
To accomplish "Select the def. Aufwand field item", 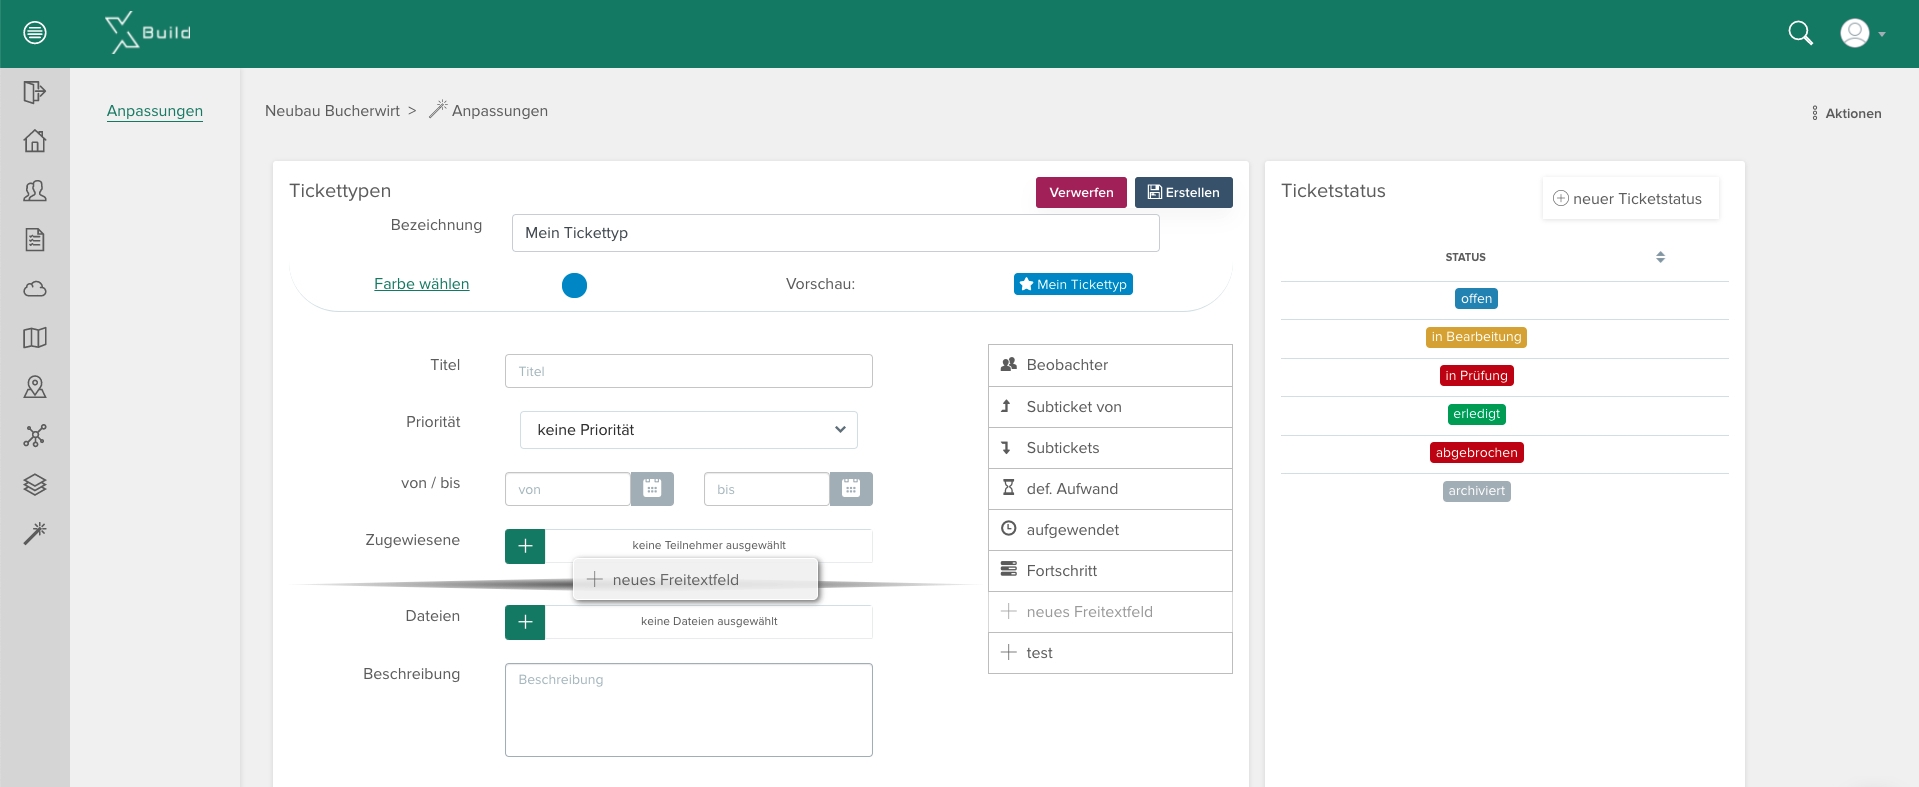I will coord(1110,489).
